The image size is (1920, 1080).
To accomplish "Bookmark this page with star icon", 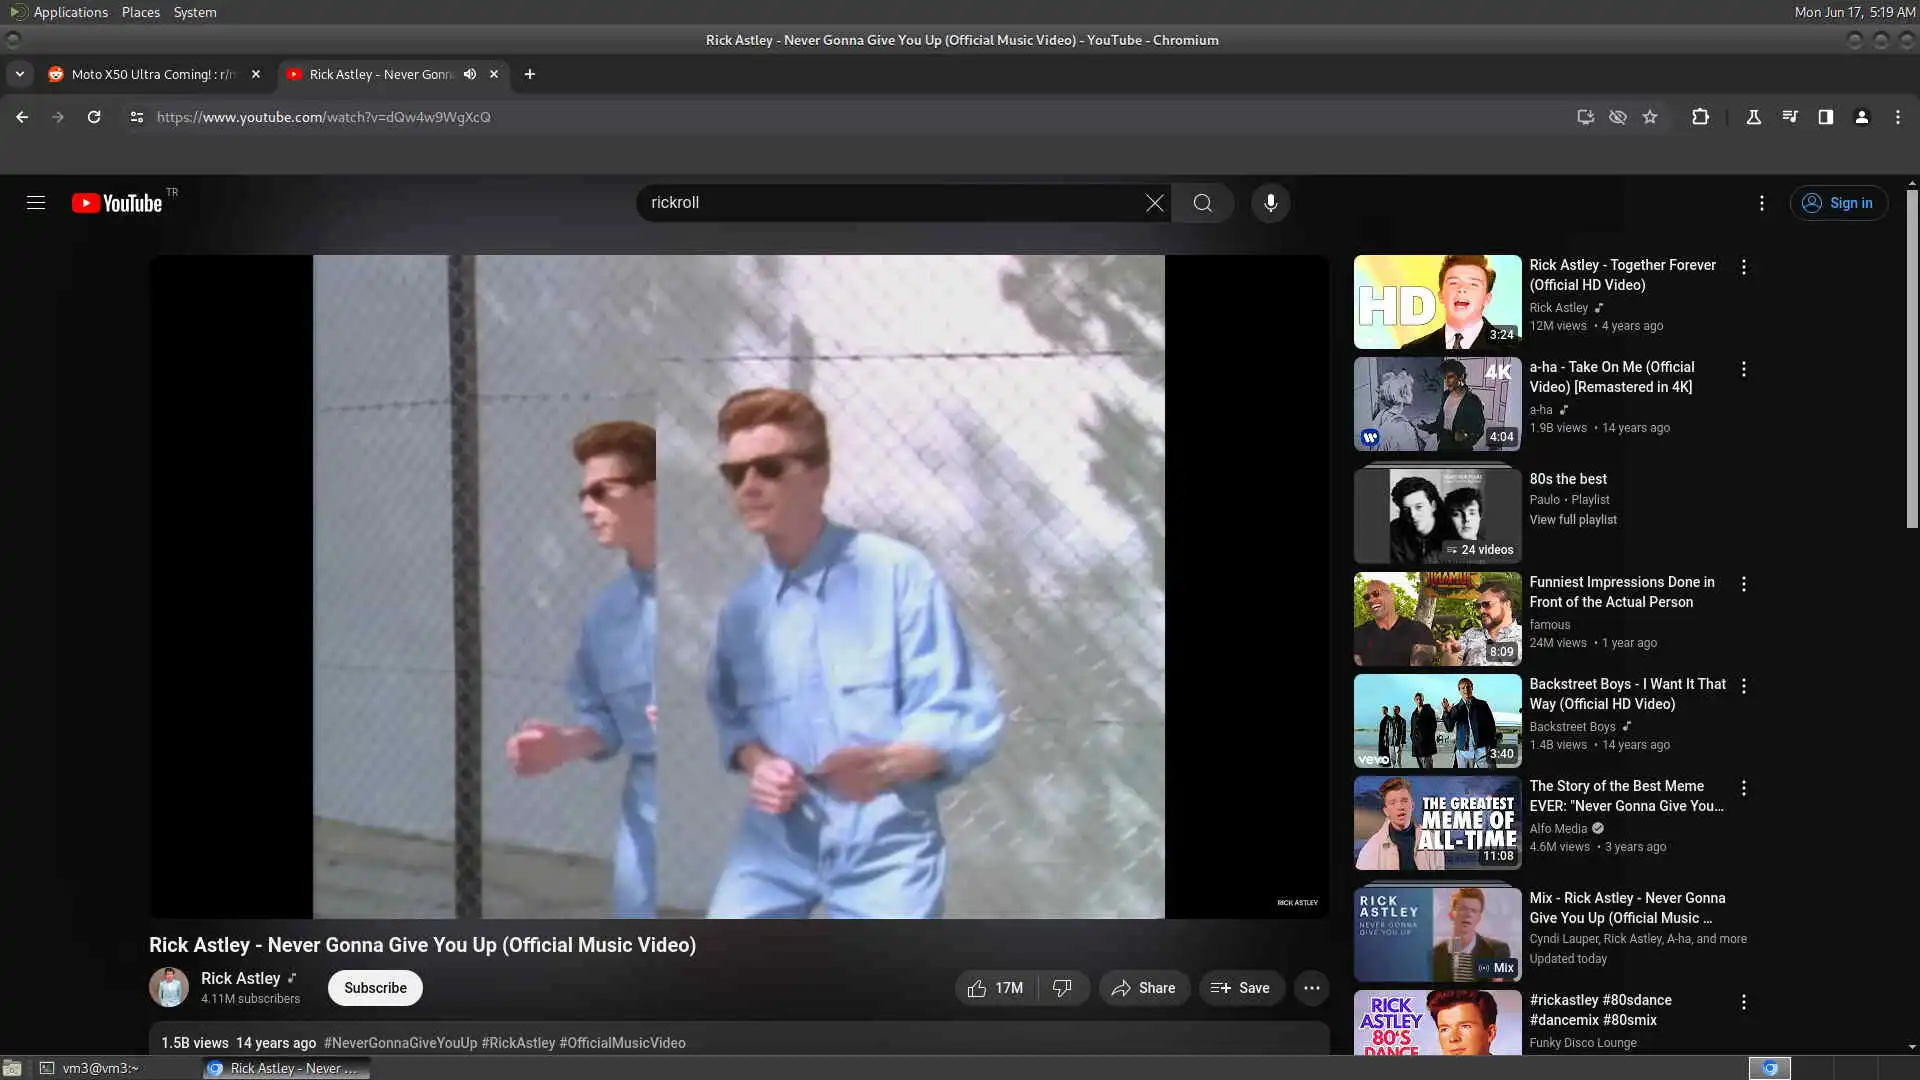I will coord(1650,117).
